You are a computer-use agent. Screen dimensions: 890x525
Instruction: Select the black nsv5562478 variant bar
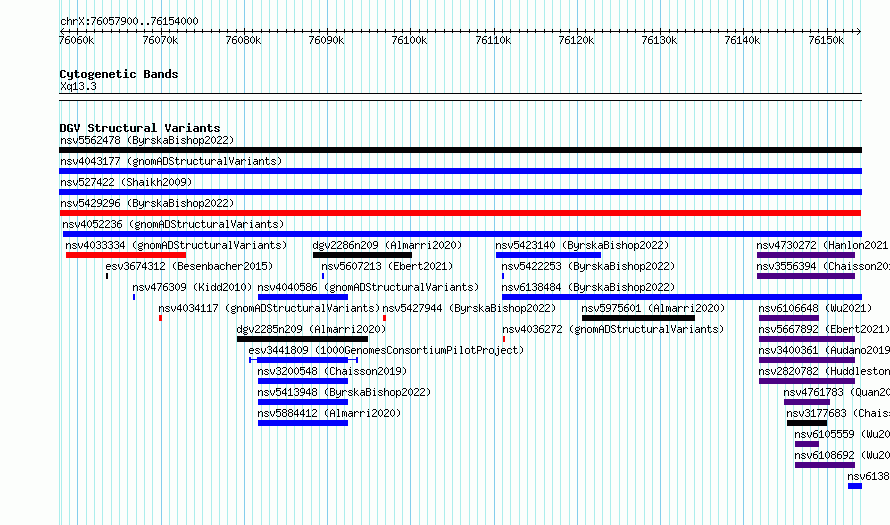pyautogui.click(x=460, y=150)
